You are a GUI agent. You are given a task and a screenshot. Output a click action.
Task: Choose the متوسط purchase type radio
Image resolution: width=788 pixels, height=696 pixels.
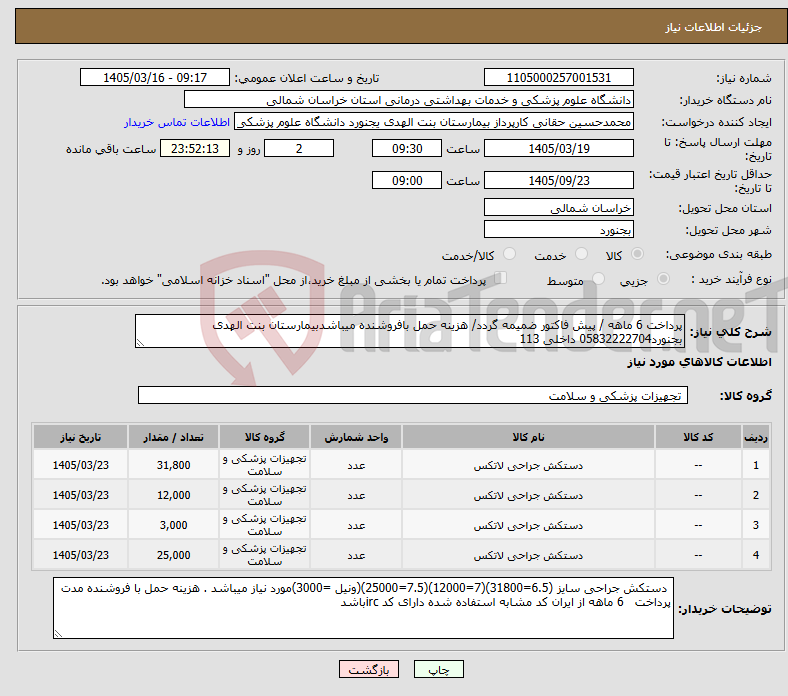point(598,278)
